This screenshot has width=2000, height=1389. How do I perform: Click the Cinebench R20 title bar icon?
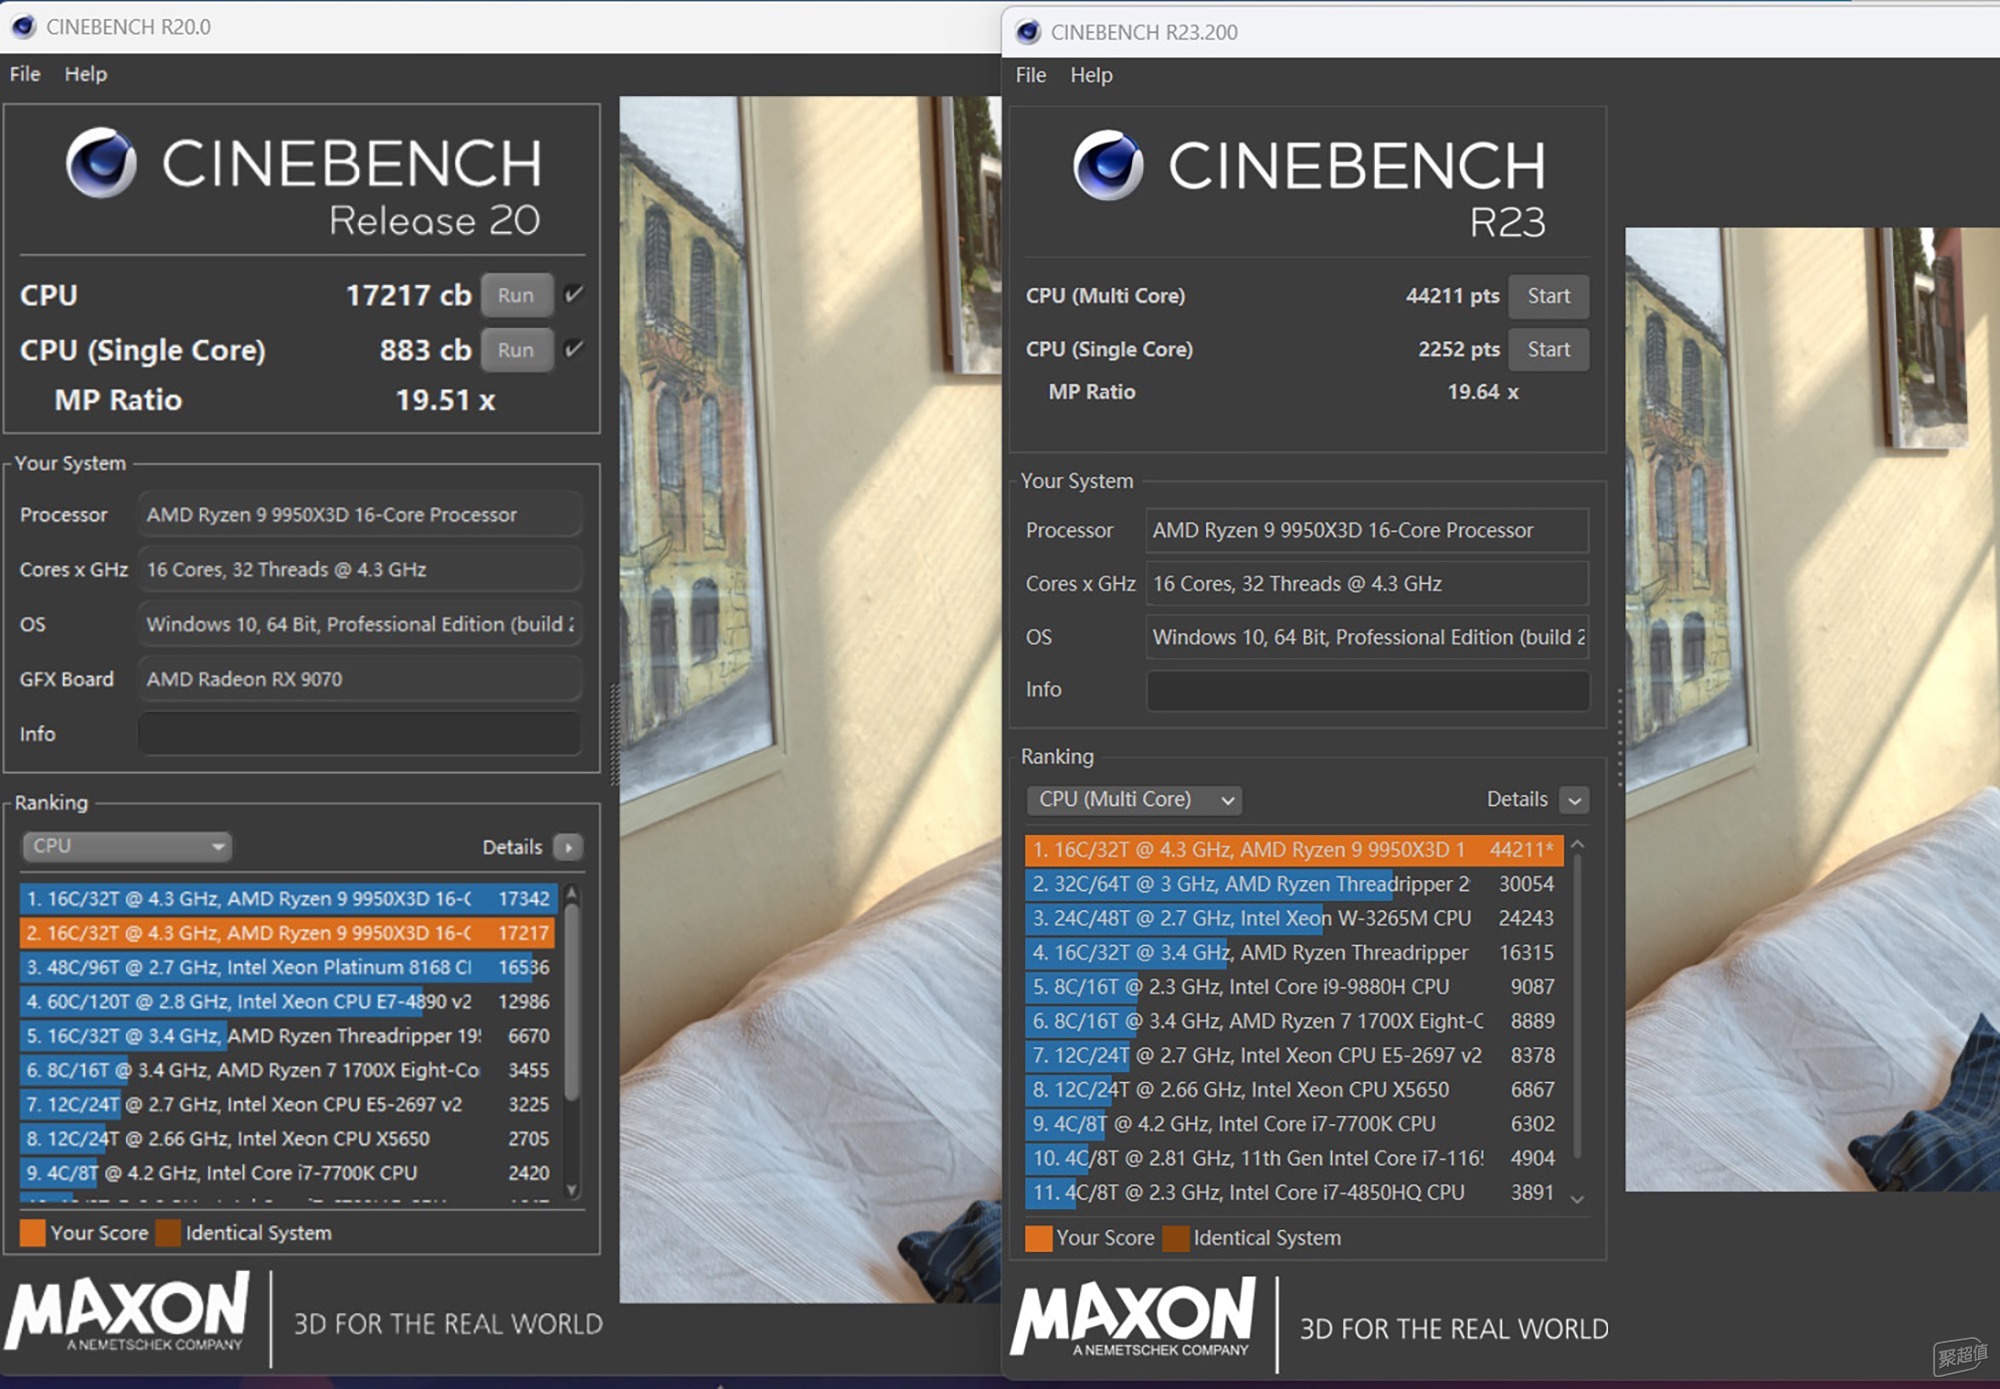(x=24, y=27)
